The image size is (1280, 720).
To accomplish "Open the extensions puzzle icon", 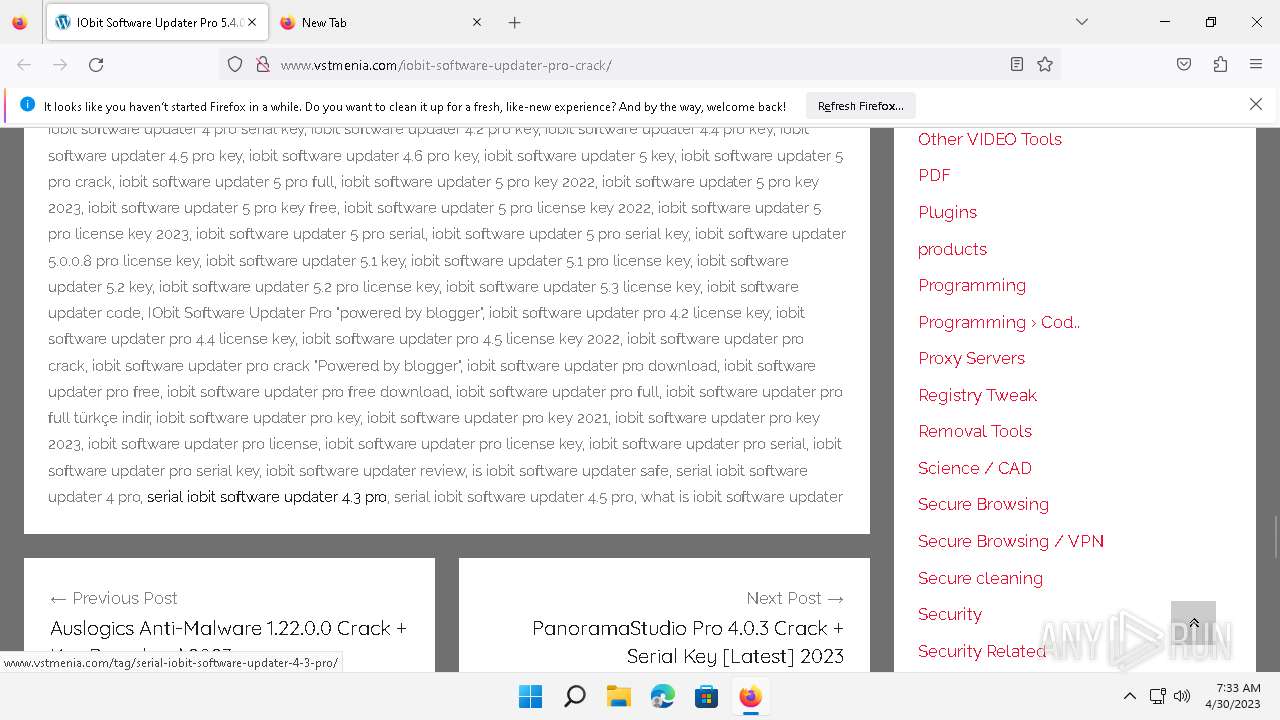I will point(1220,64).
